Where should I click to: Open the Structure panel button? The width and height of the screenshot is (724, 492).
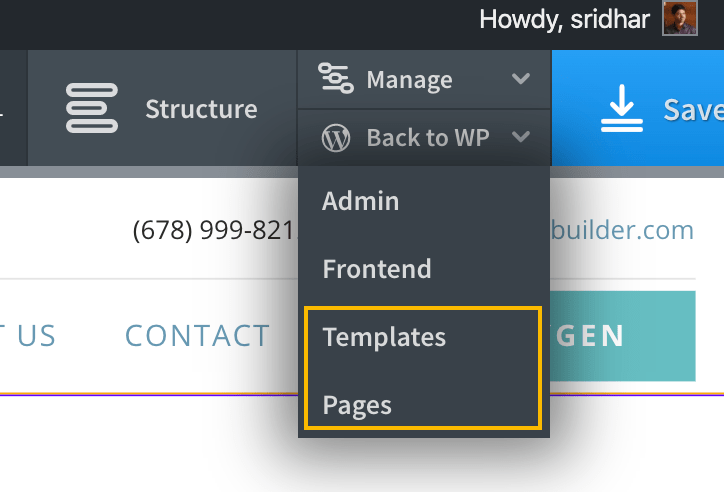[x=162, y=108]
